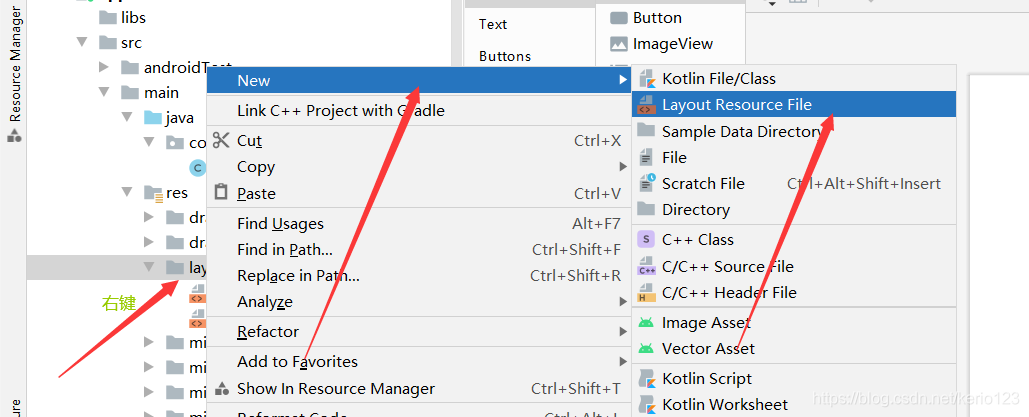Image resolution: width=1029 pixels, height=417 pixels.
Task: Collapse the src folder
Action: 82,42
